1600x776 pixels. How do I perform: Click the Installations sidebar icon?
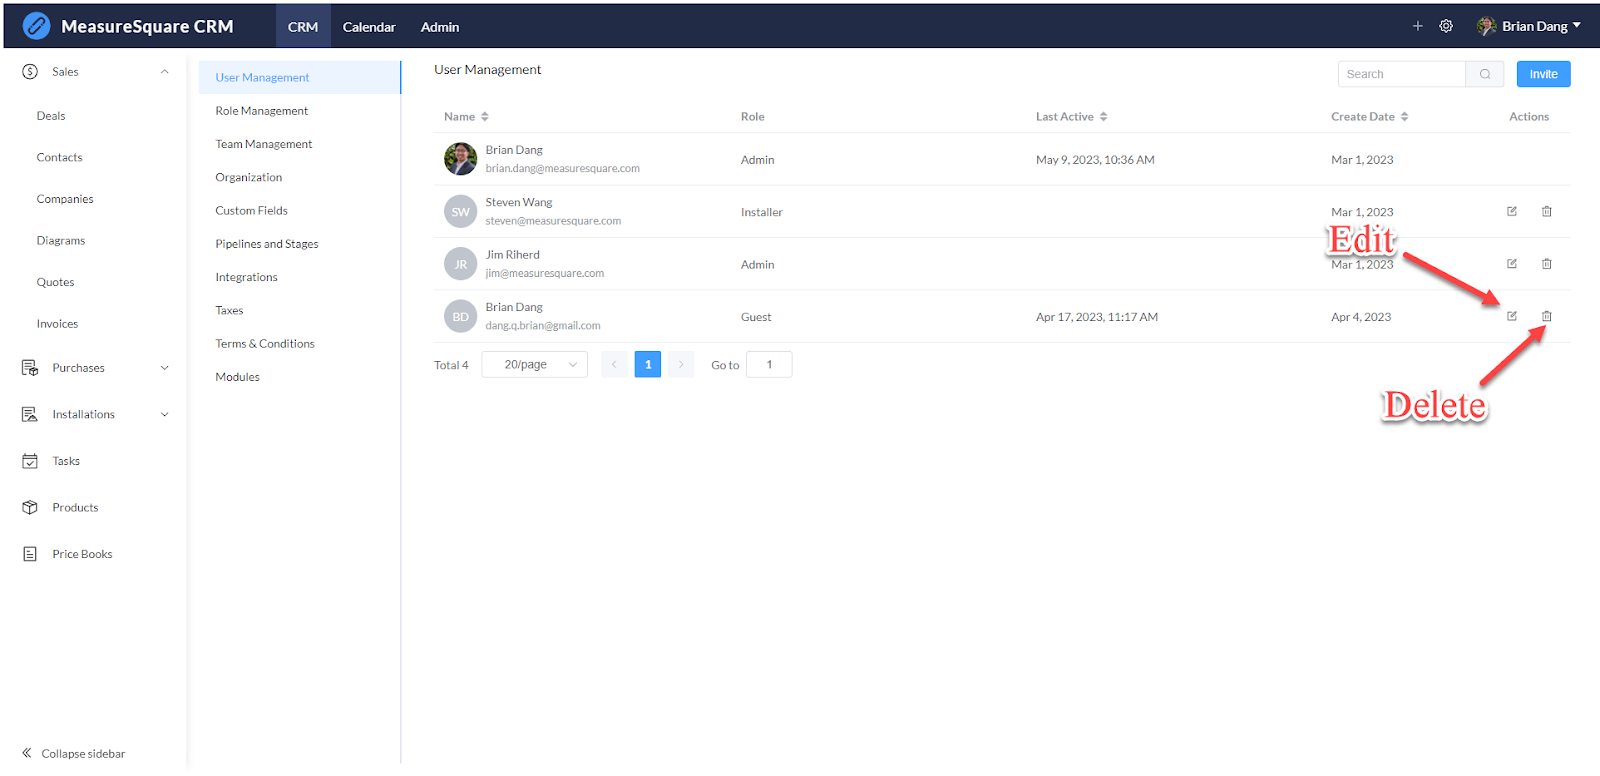(x=30, y=414)
